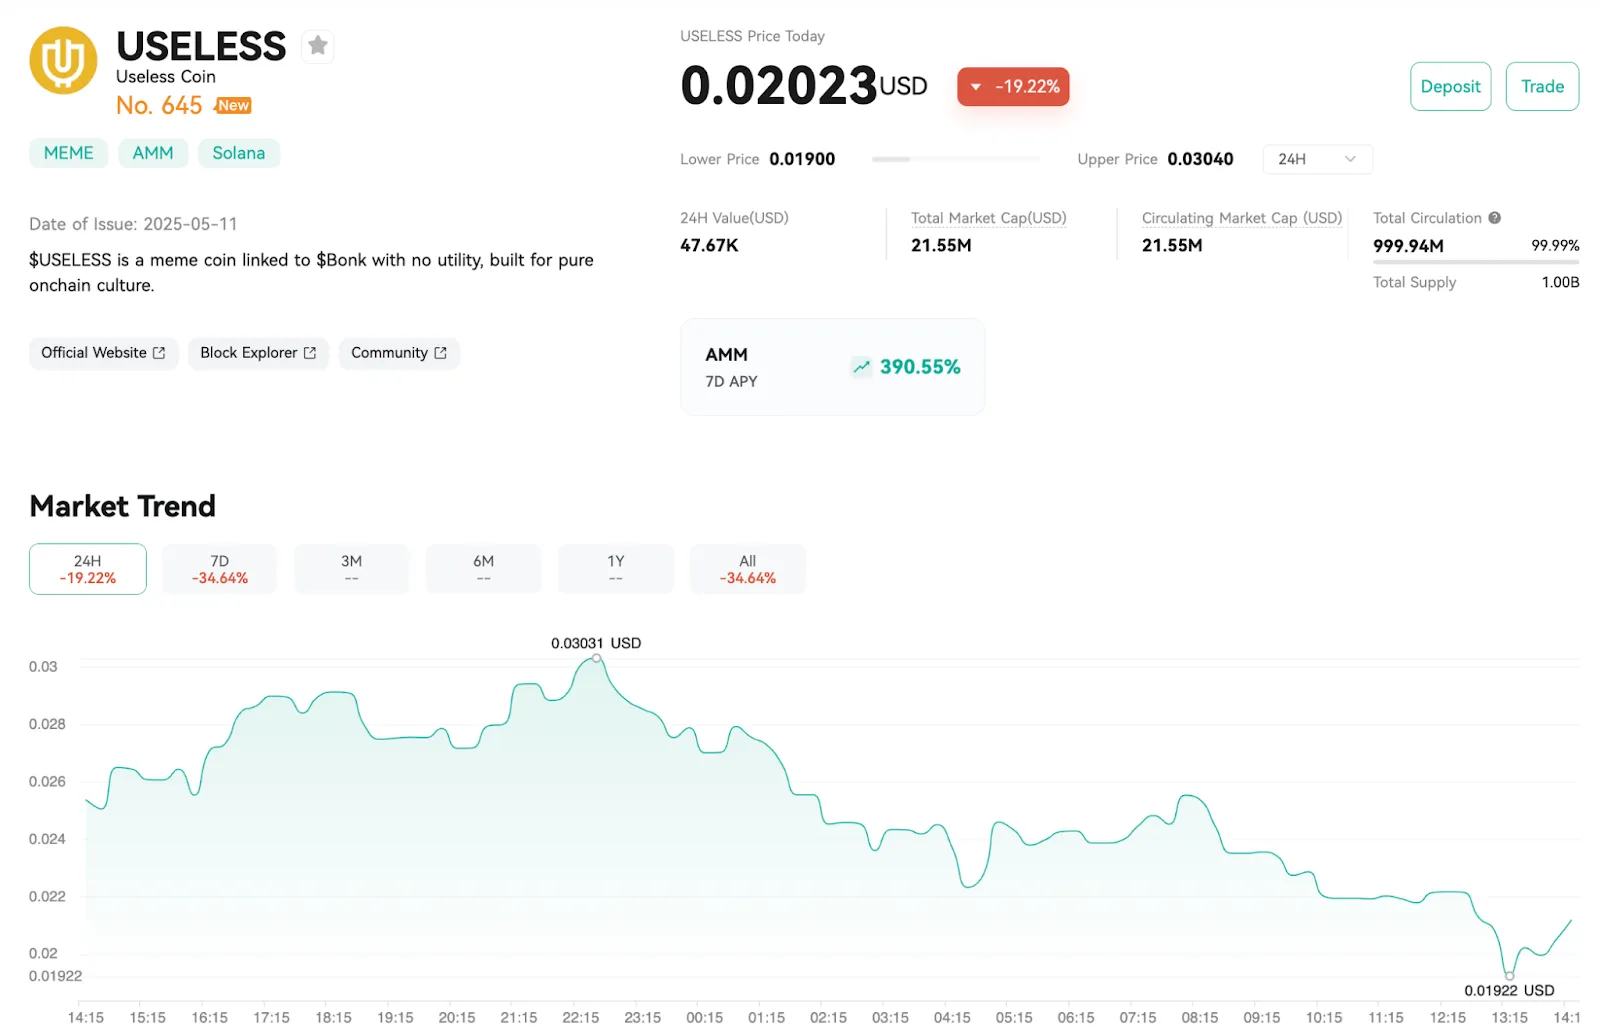
Task: Switch to the 6M market trend tab
Action: [x=483, y=569]
